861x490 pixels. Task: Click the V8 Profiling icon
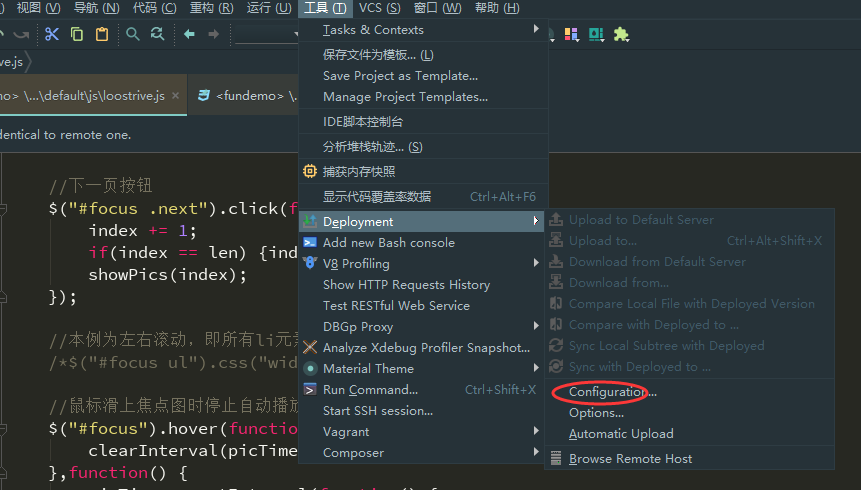310,263
